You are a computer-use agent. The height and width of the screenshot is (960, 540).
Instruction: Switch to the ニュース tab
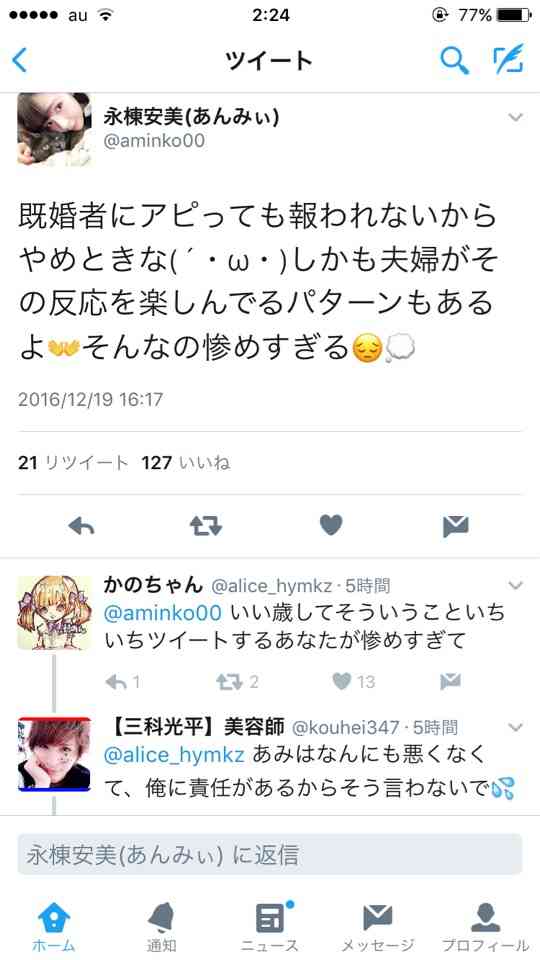[x=270, y=926]
